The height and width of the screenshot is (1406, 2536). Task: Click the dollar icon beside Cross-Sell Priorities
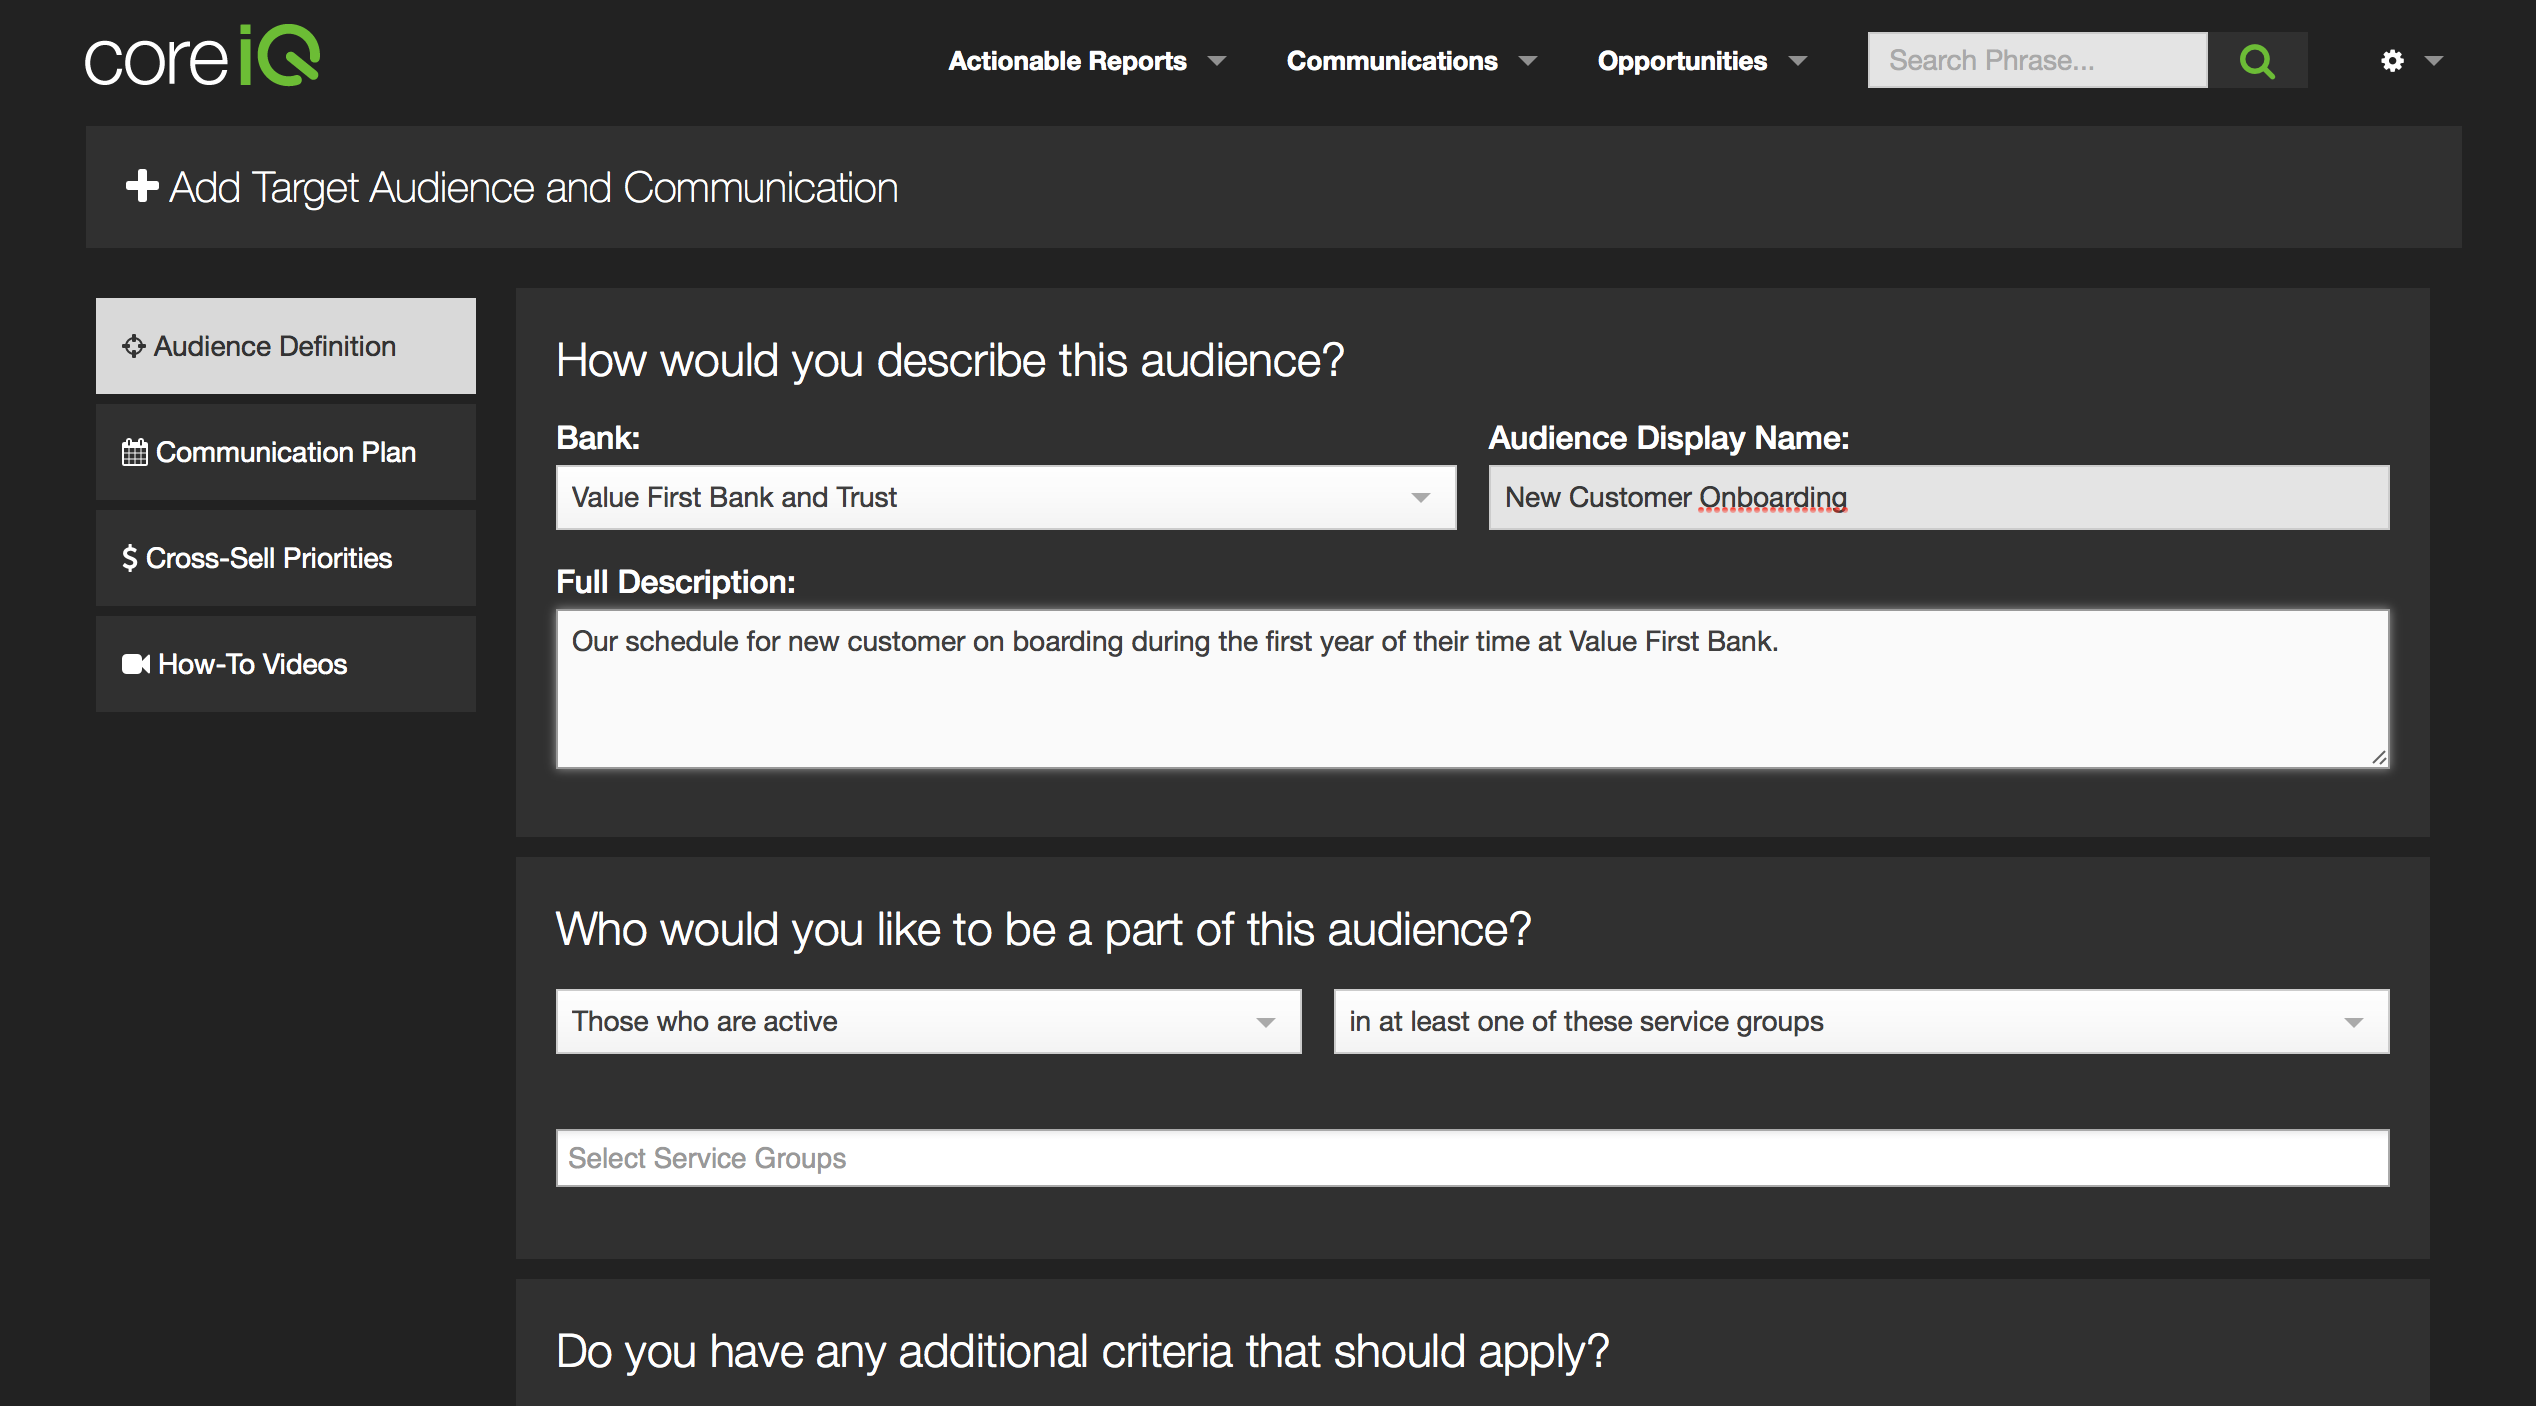point(129,558)
